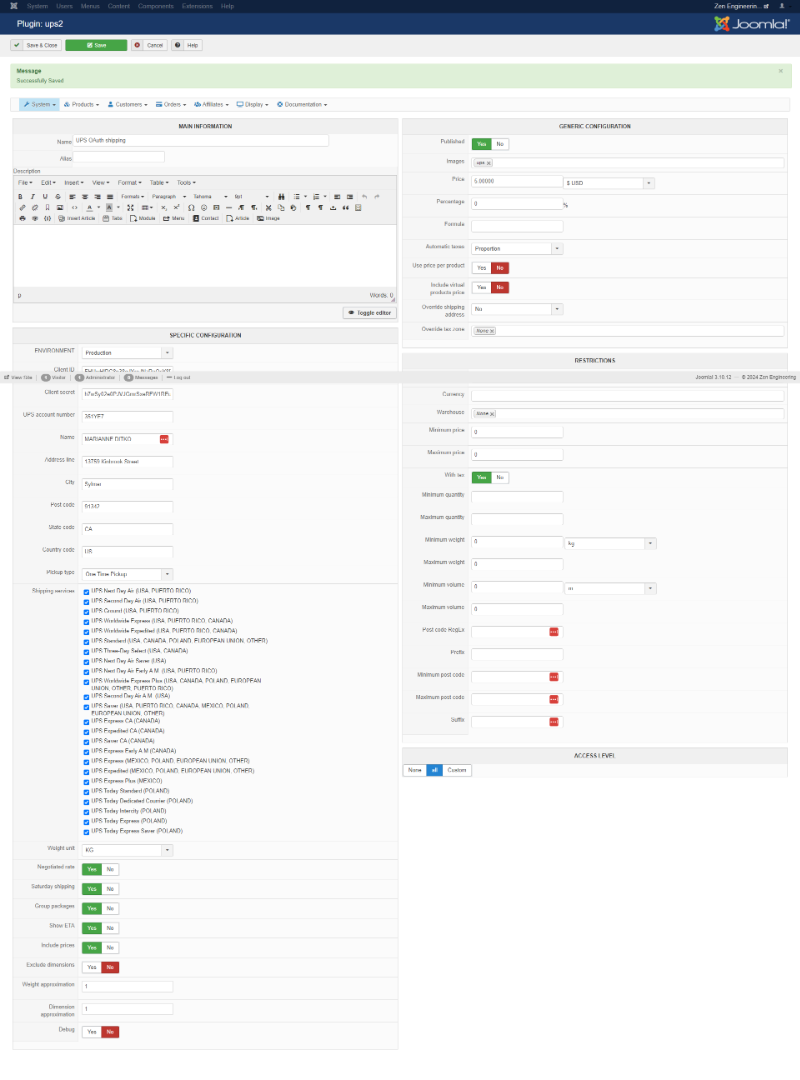This screenshot has height=1080, width=800.
Task: Cut selected text with scissors icon
Action: pos(269,207)
